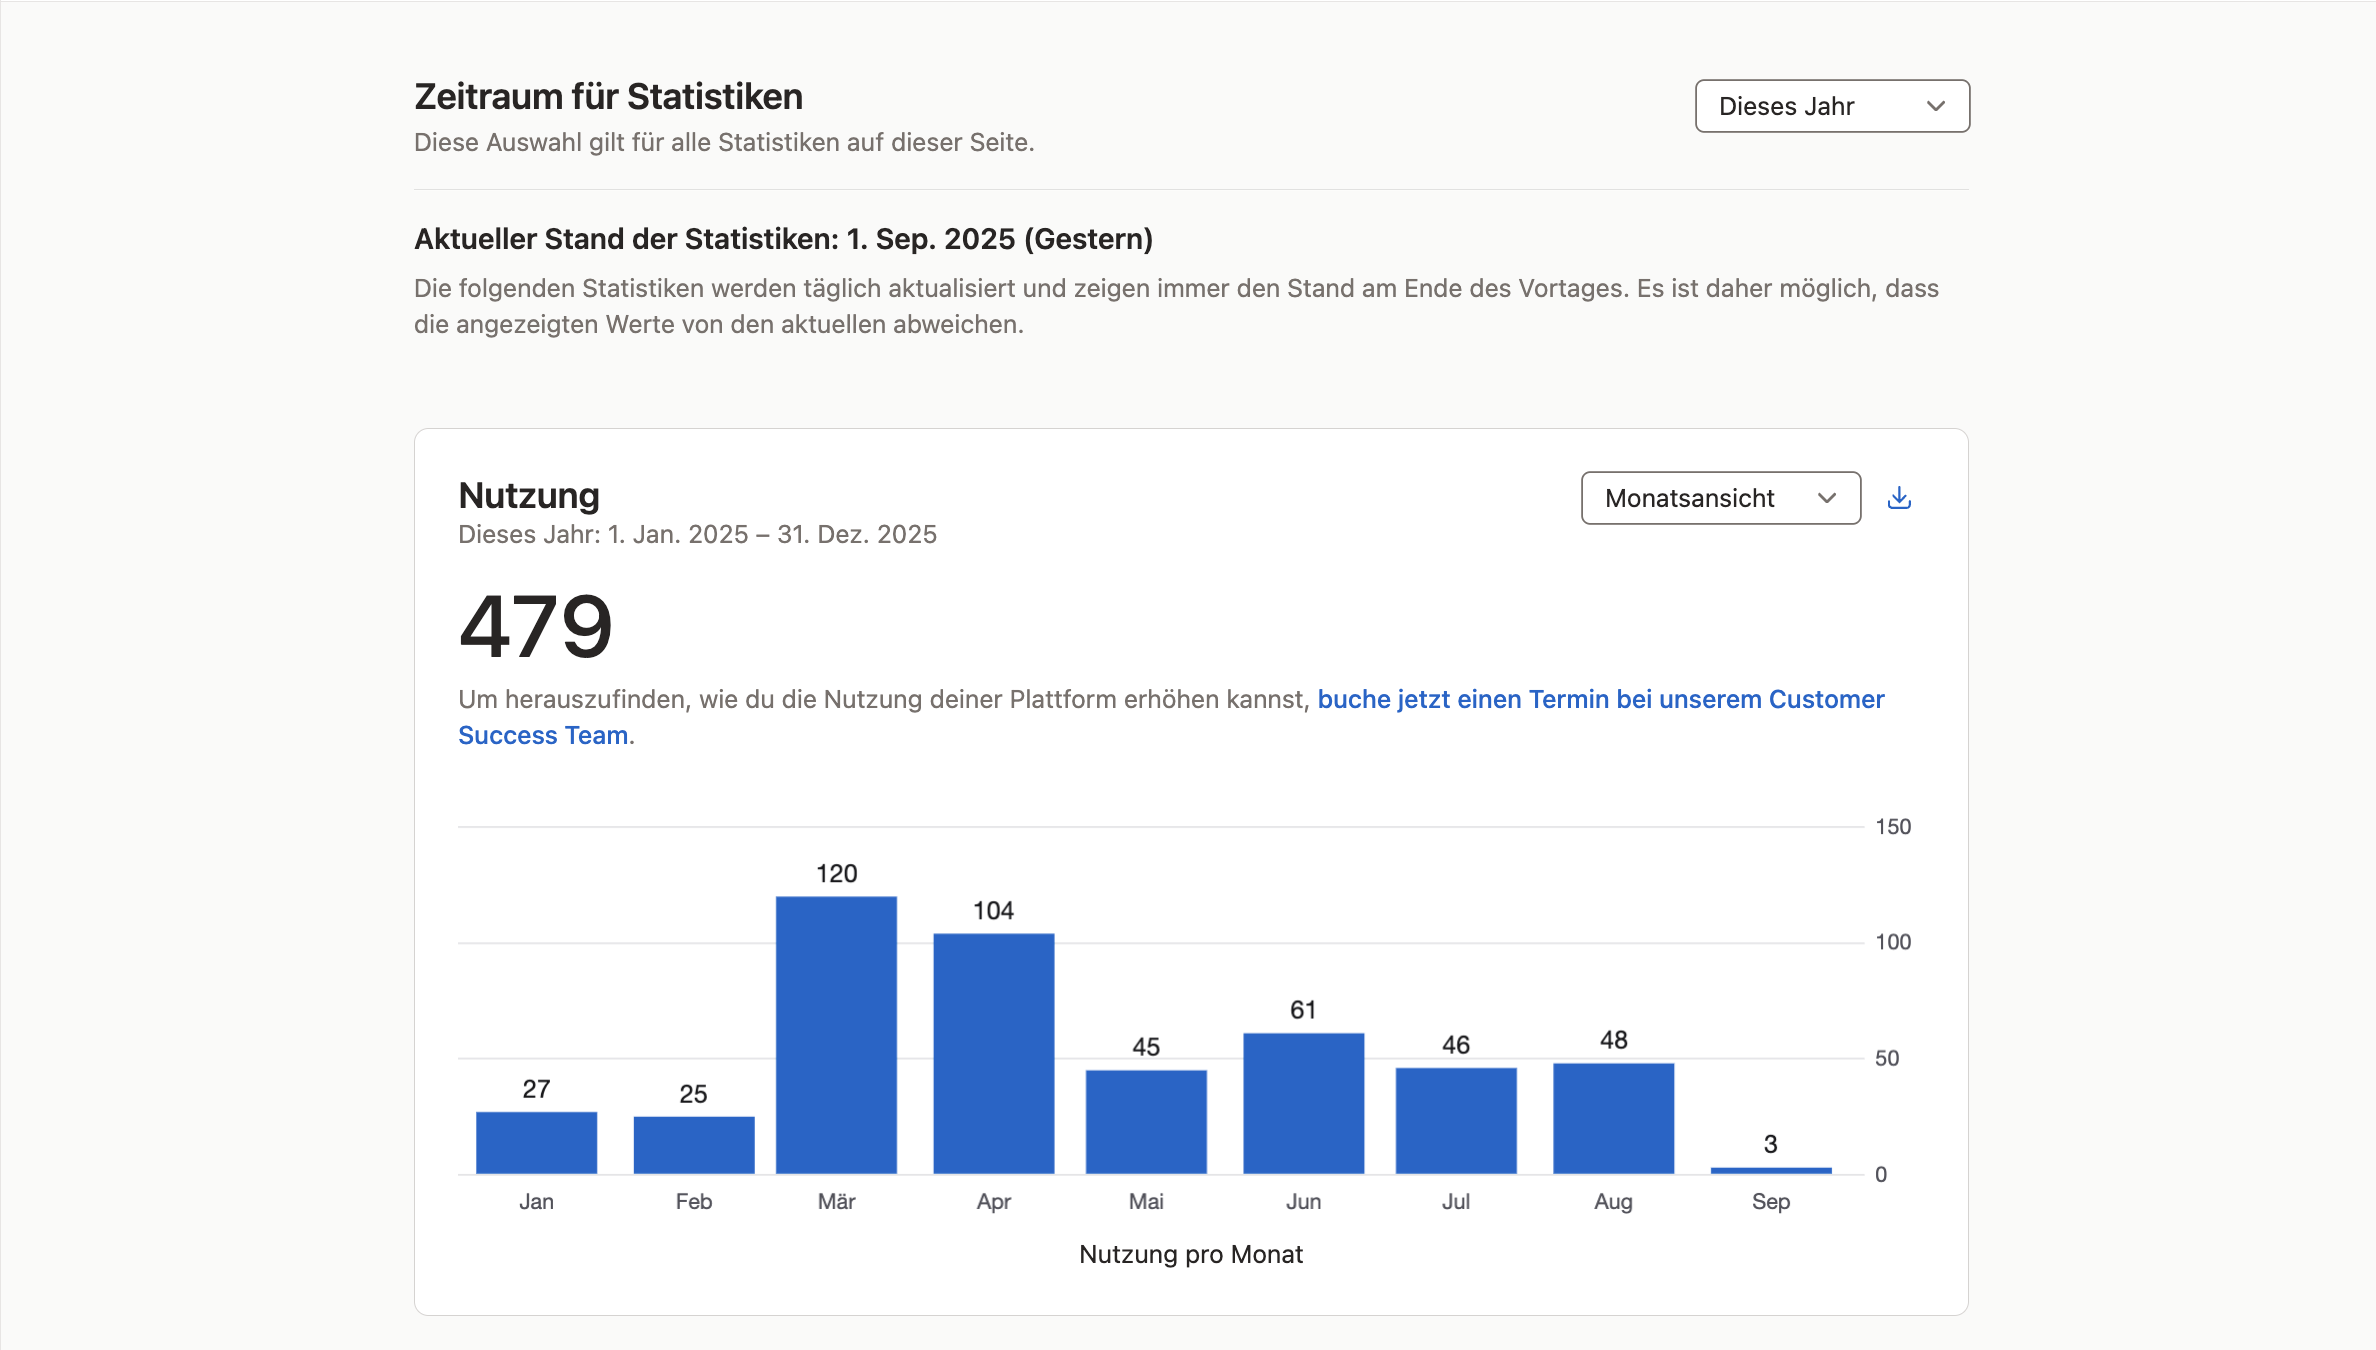This screenshot has width=2376, height=1350.
Task: Open the Dieses Jahr period dropdown
Action: tap(1831, 106)
